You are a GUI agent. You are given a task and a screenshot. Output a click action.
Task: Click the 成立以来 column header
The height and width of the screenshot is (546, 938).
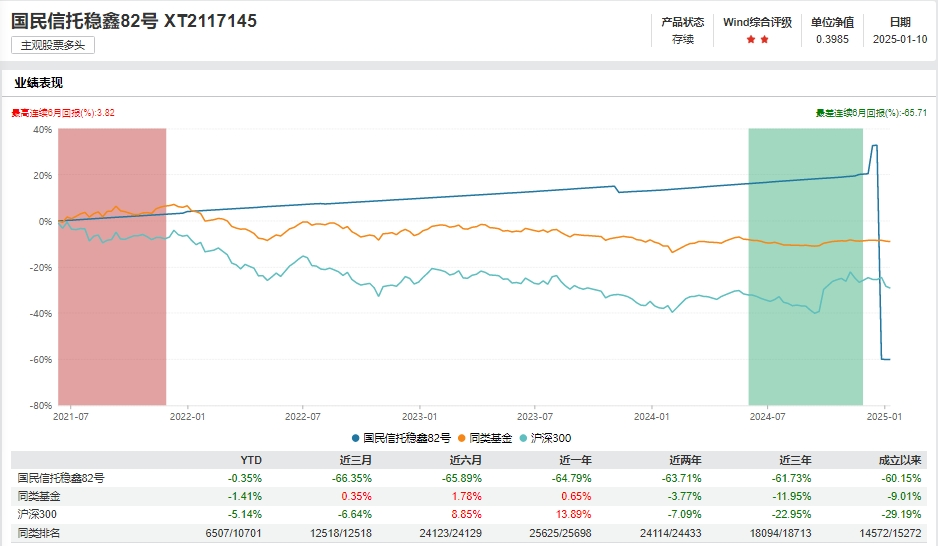click(x=900, y=460)
